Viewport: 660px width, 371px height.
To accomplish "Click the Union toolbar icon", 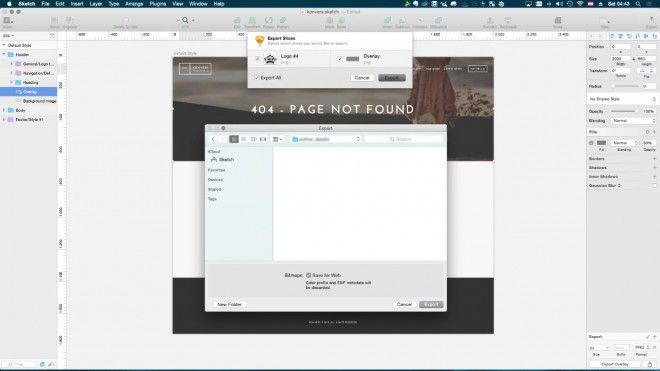I will point(387,20).
